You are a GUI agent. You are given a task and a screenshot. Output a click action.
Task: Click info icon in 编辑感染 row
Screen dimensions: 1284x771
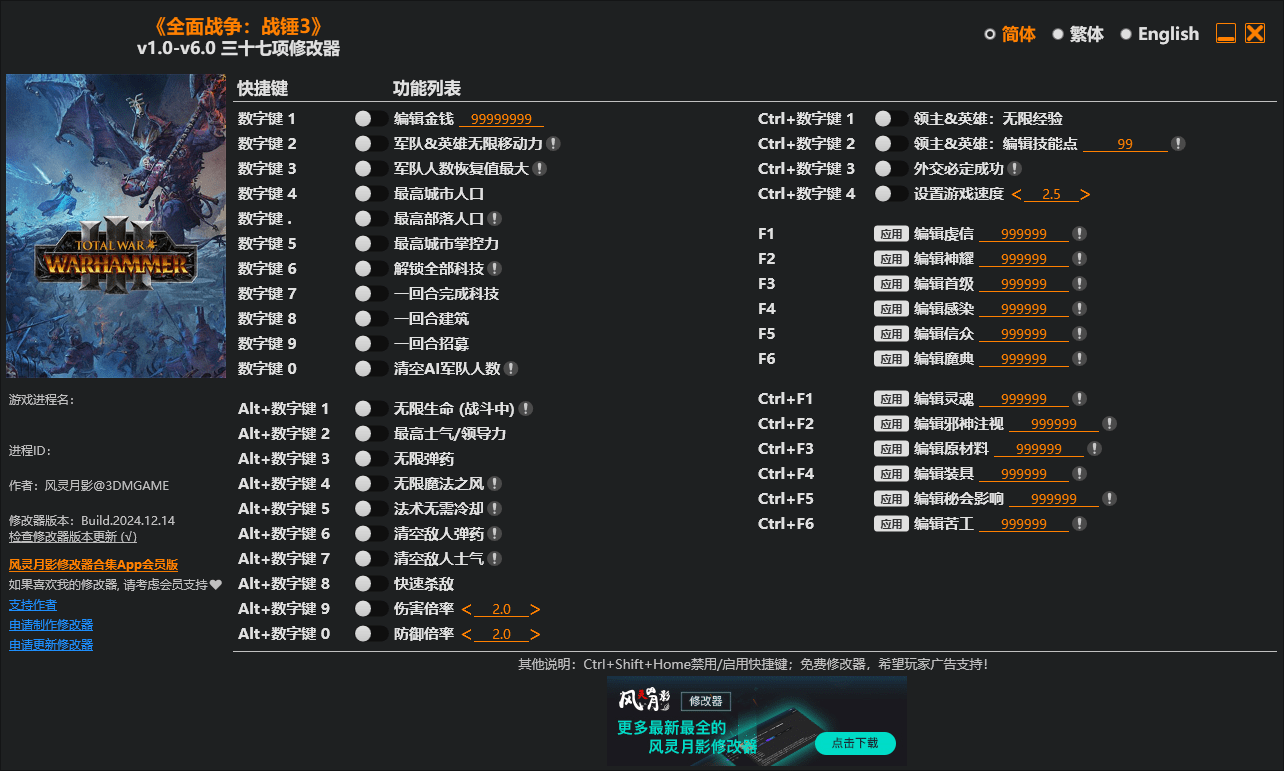tap(1079, 309)
